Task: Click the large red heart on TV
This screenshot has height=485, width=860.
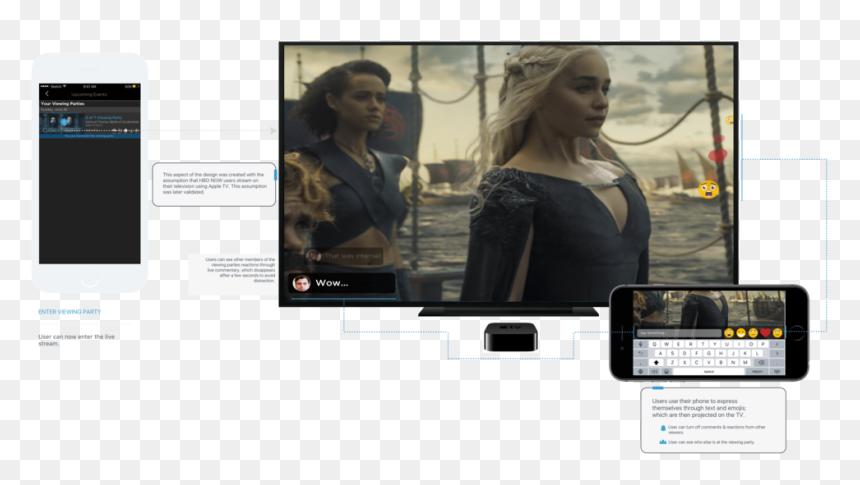Action: point(717,155)
